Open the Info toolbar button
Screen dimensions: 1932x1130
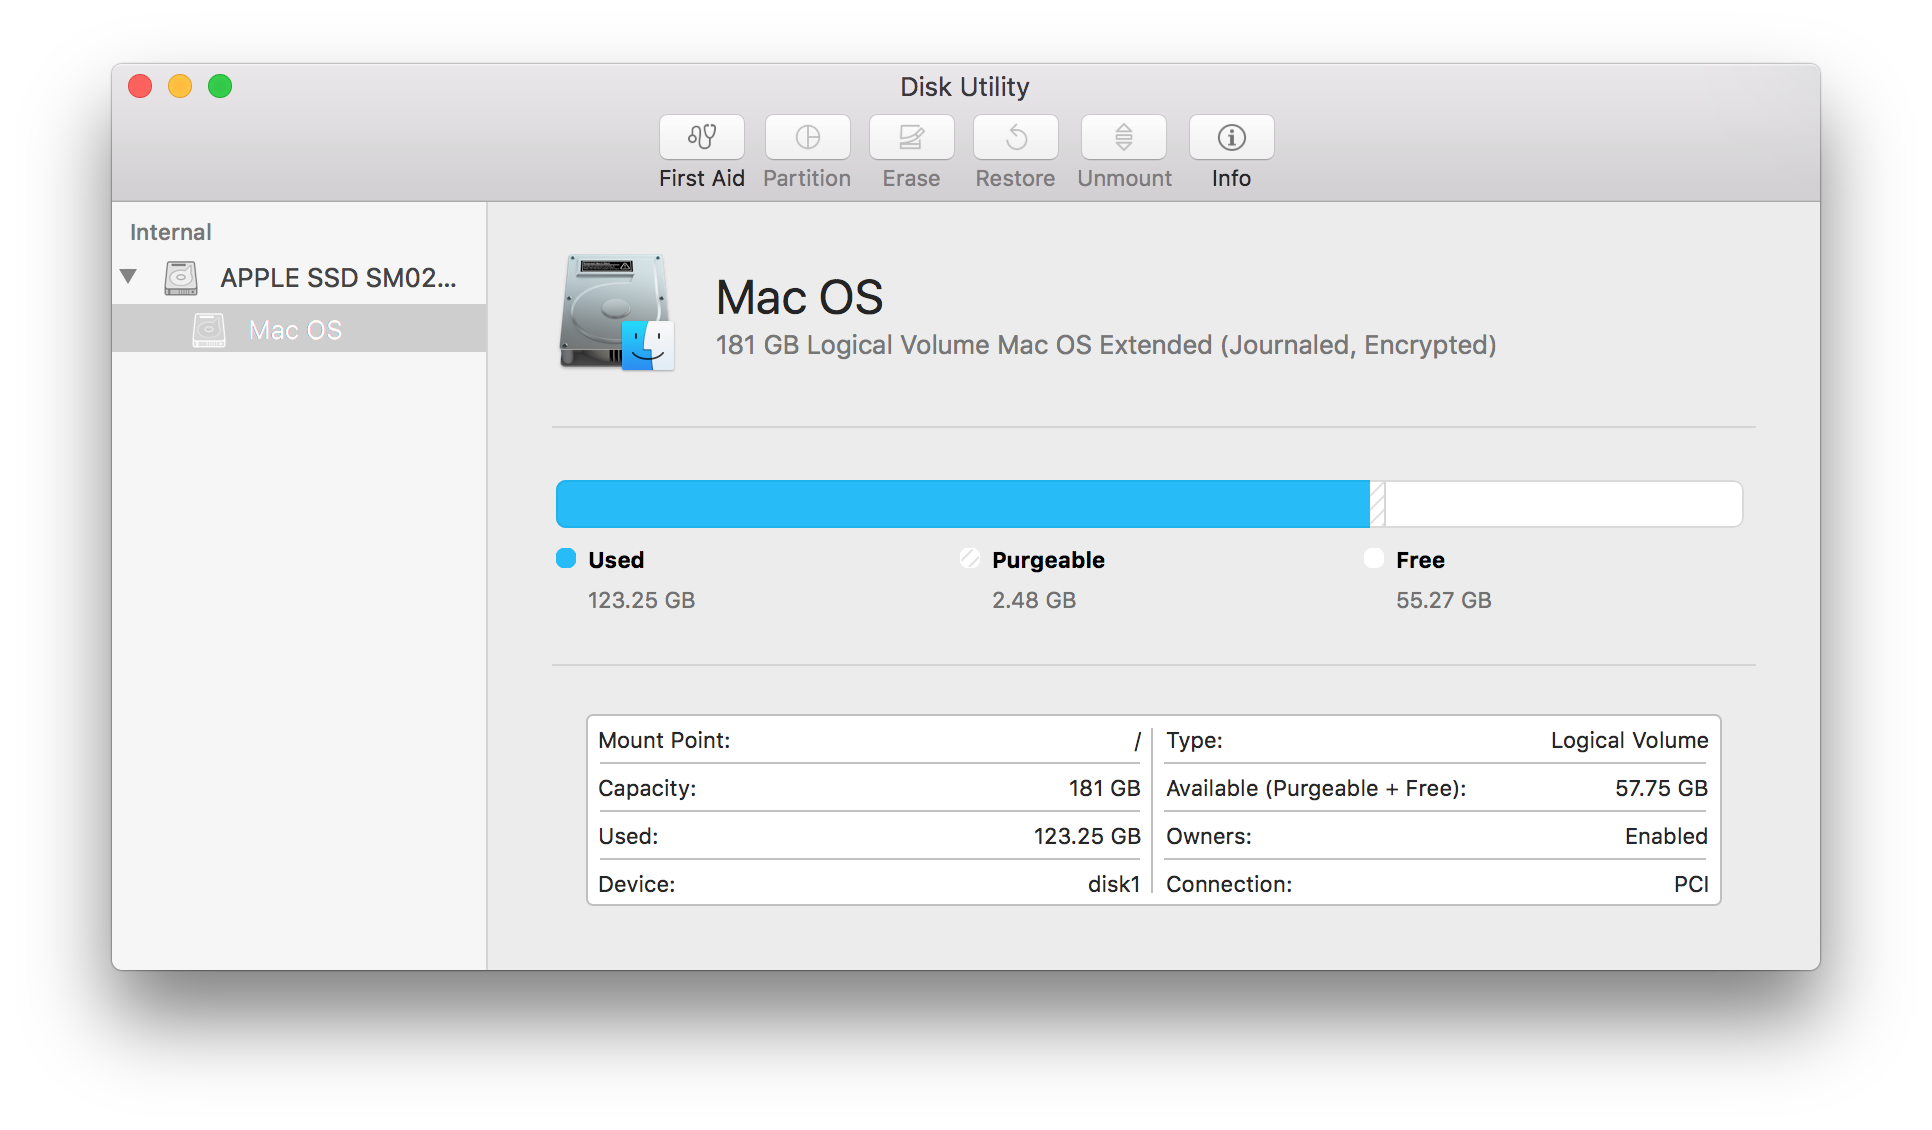[1231, 137]
